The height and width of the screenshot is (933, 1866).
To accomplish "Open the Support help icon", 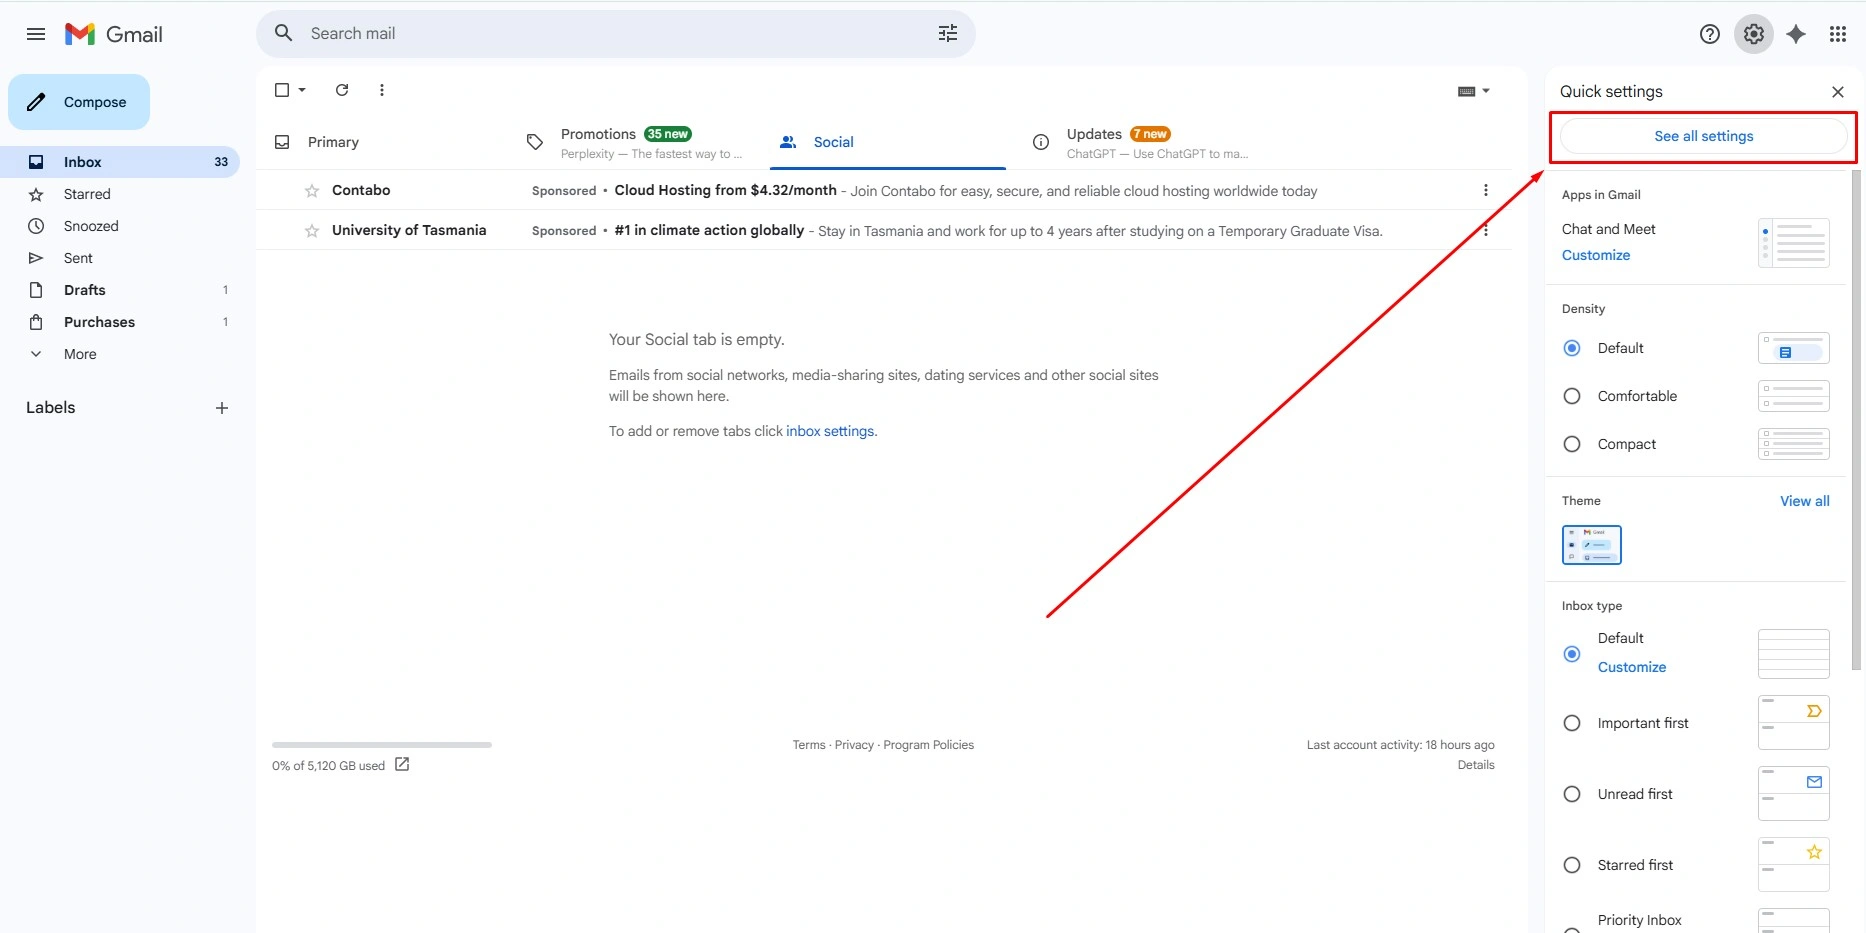I will (x=1710, y=34).
